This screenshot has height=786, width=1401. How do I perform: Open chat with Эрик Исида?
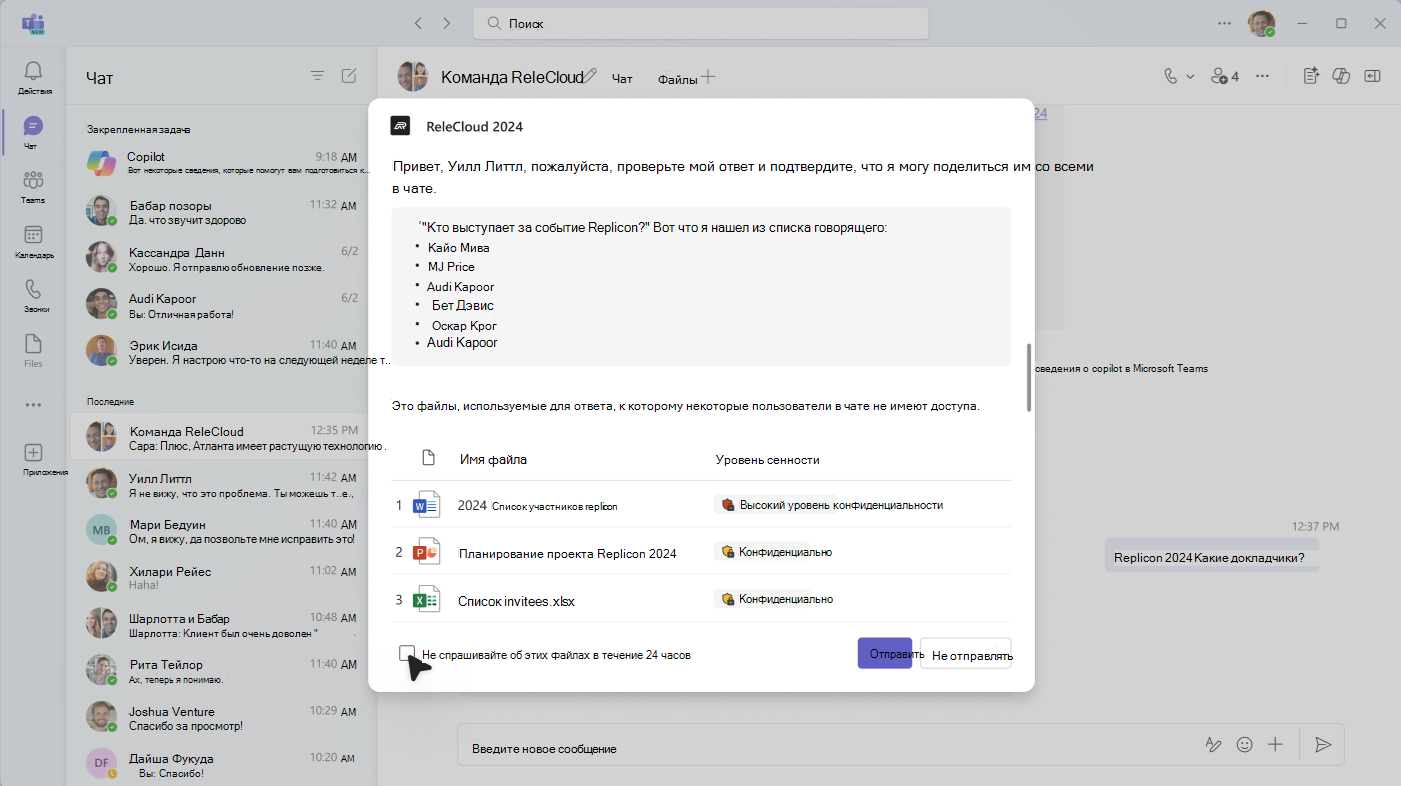click(x=221, y=351)
